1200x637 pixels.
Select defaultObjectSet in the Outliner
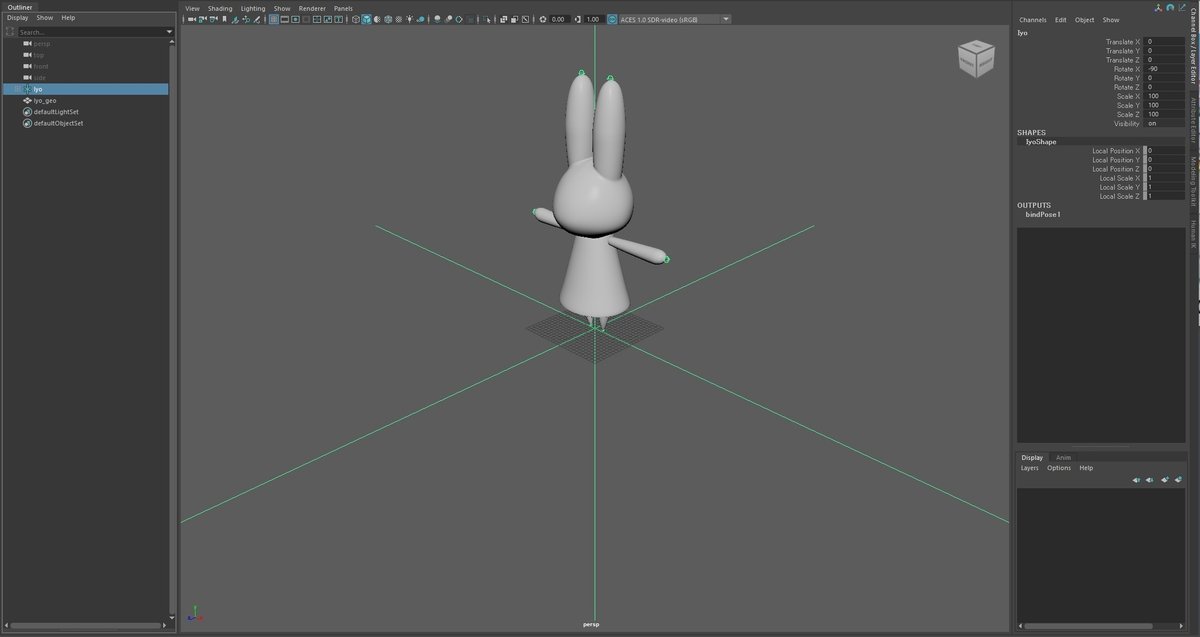point(58,123)
